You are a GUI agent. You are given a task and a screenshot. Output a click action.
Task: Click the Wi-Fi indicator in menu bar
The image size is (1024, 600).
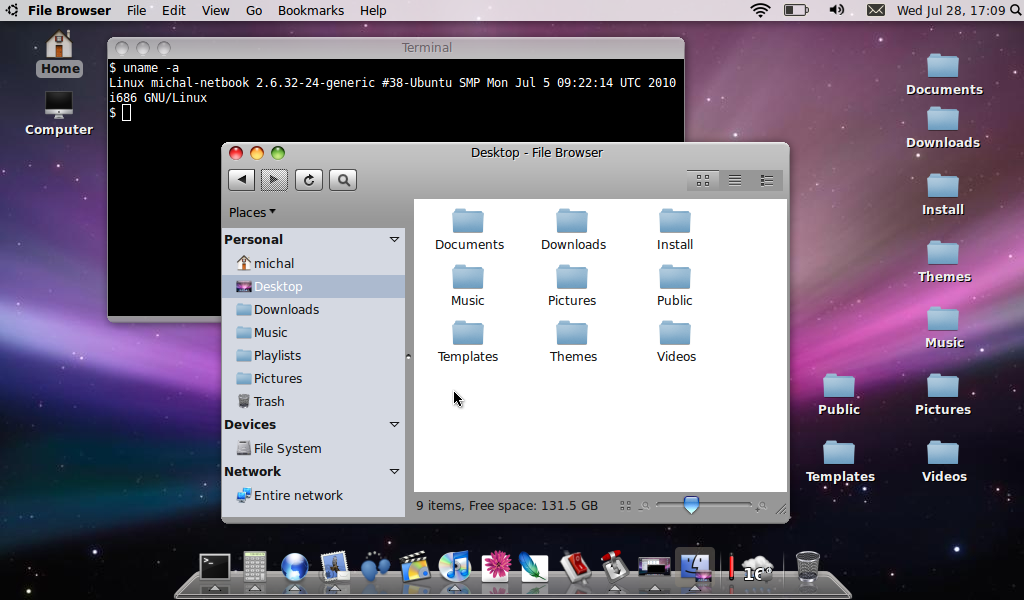[x=760, y=10]
